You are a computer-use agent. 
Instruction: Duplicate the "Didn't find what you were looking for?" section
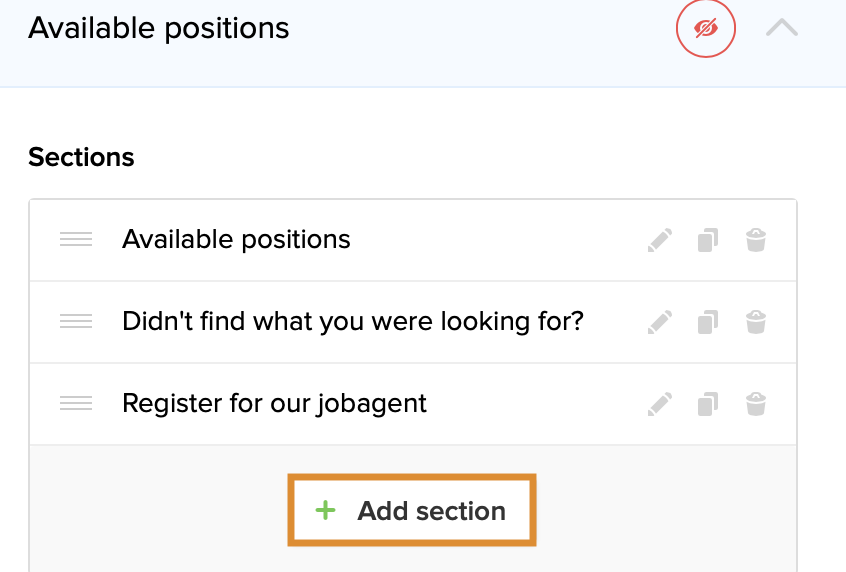pos(708,322)
